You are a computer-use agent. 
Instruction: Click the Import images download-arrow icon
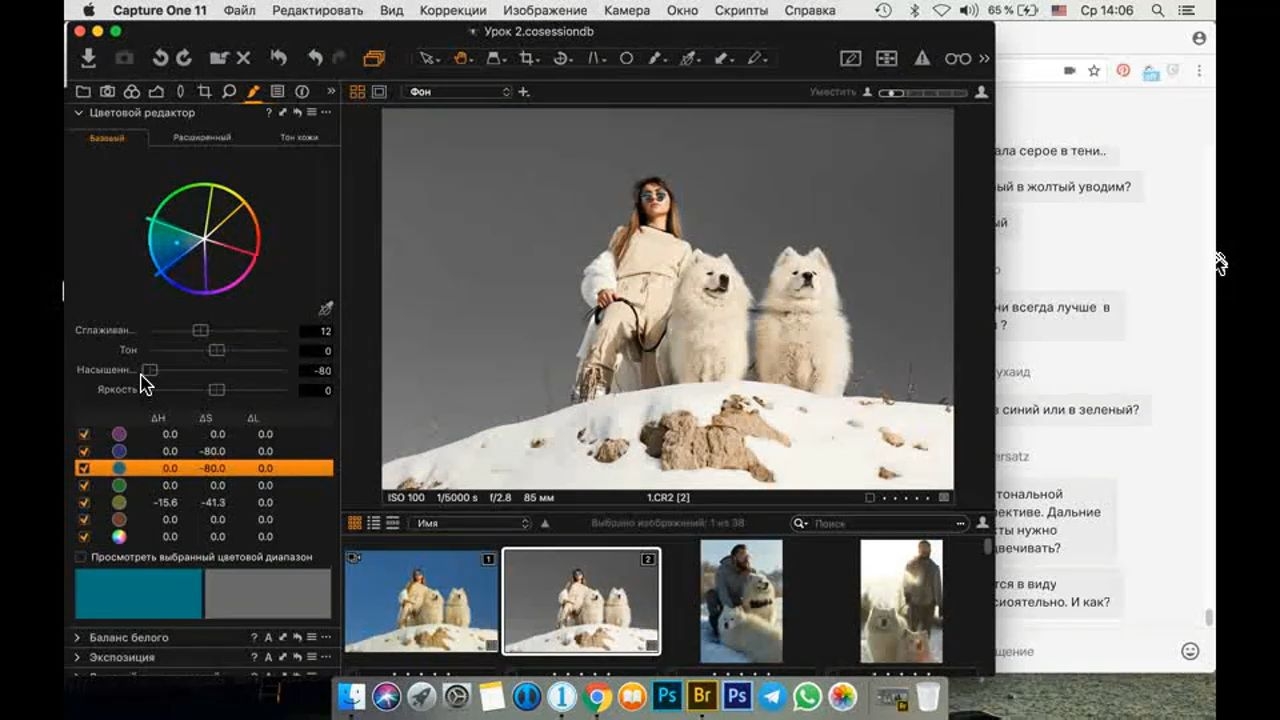pyautogui.click(x=88, y=59)
